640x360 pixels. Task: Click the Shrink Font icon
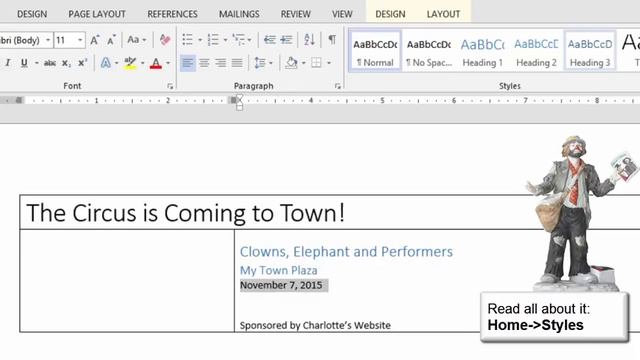(111, 40)
